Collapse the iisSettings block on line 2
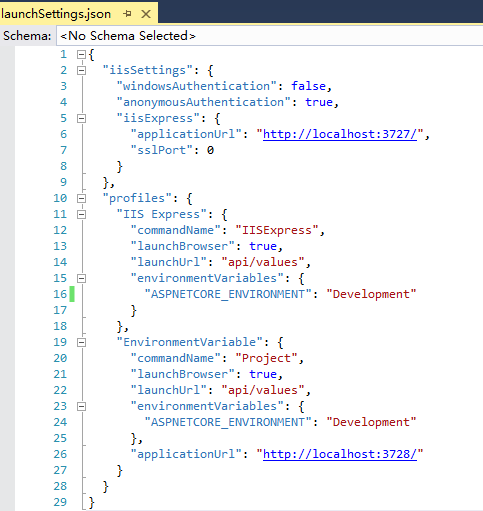This screenshot has height=511, width=483. click(81, 71)
